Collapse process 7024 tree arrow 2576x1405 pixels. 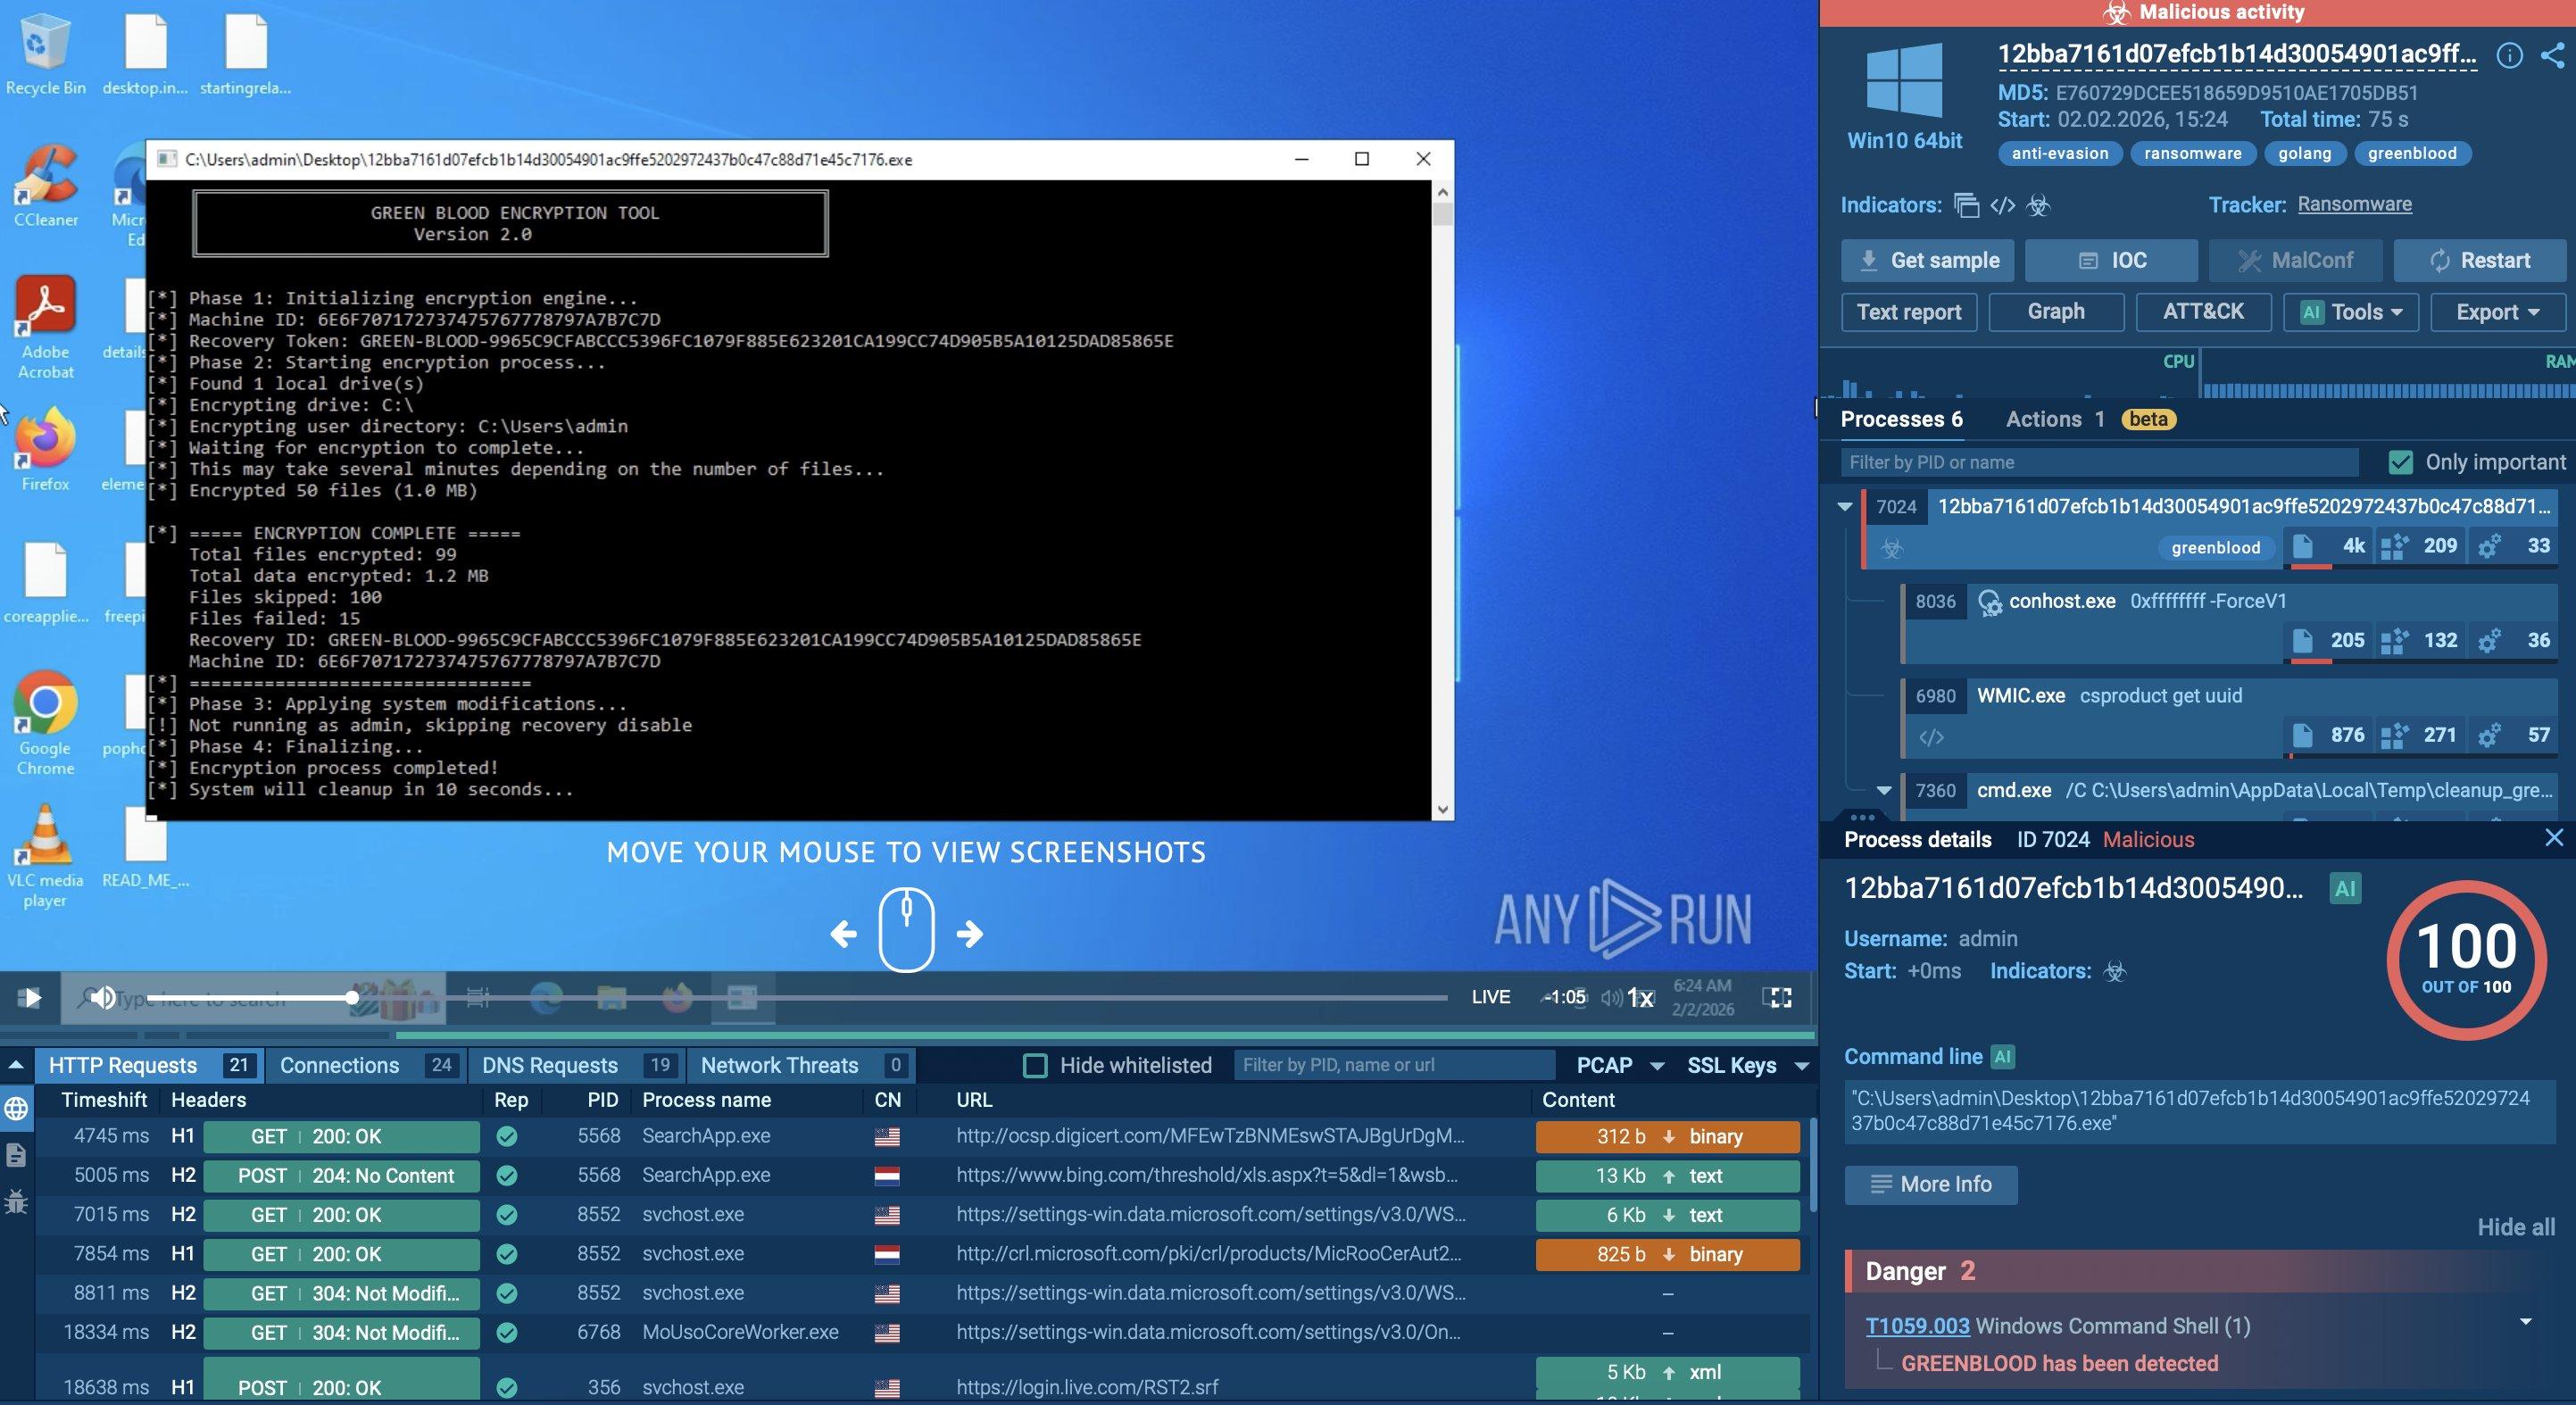coord(1845,507)
